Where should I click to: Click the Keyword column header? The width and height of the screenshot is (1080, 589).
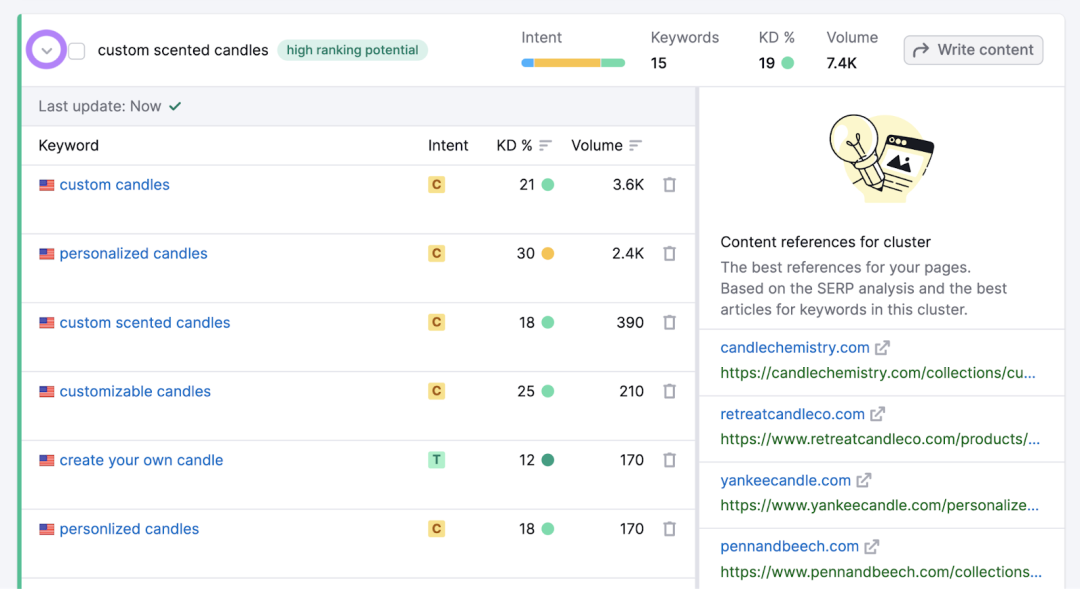pos(68,145)
